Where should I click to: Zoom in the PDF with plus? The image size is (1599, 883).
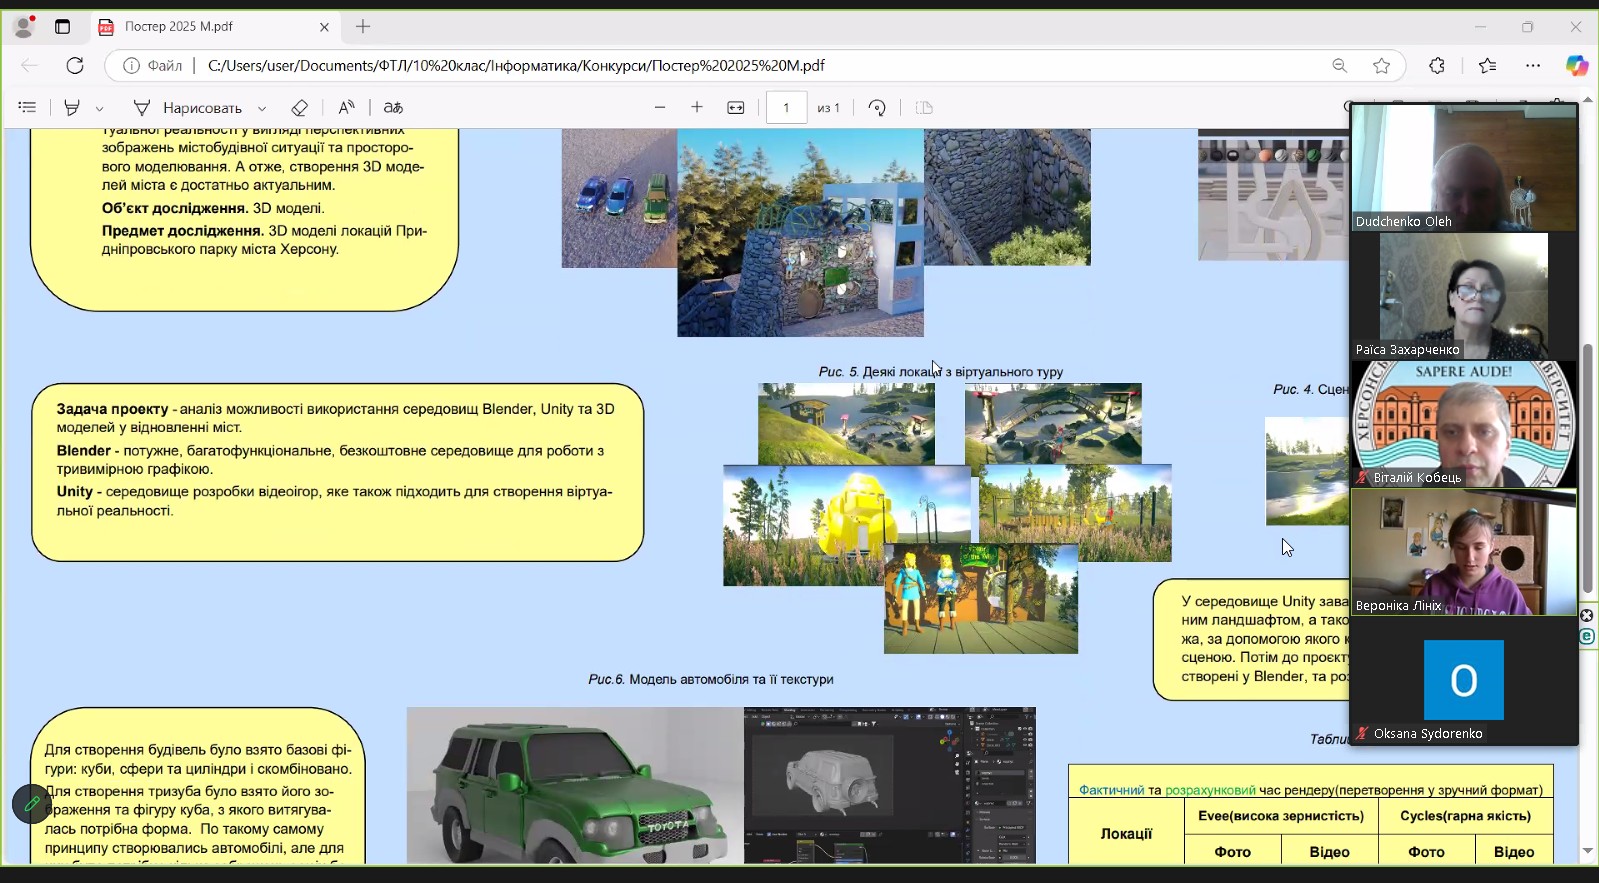point(697,107)
